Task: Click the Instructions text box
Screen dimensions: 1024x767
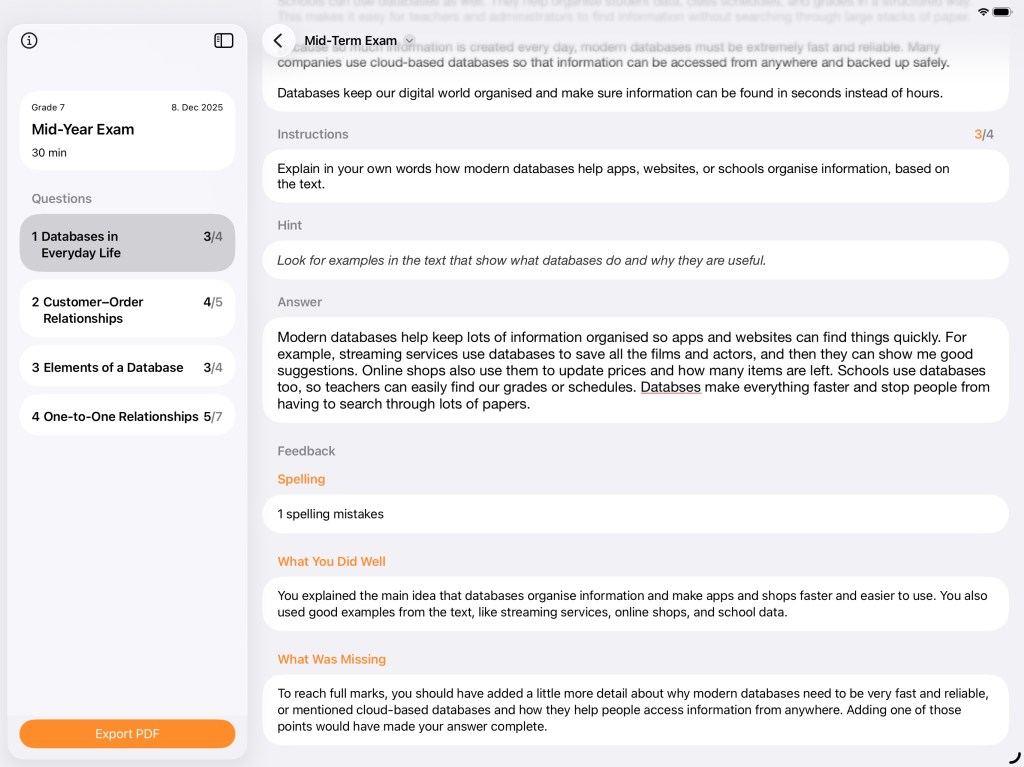Action: click(635, 176)
